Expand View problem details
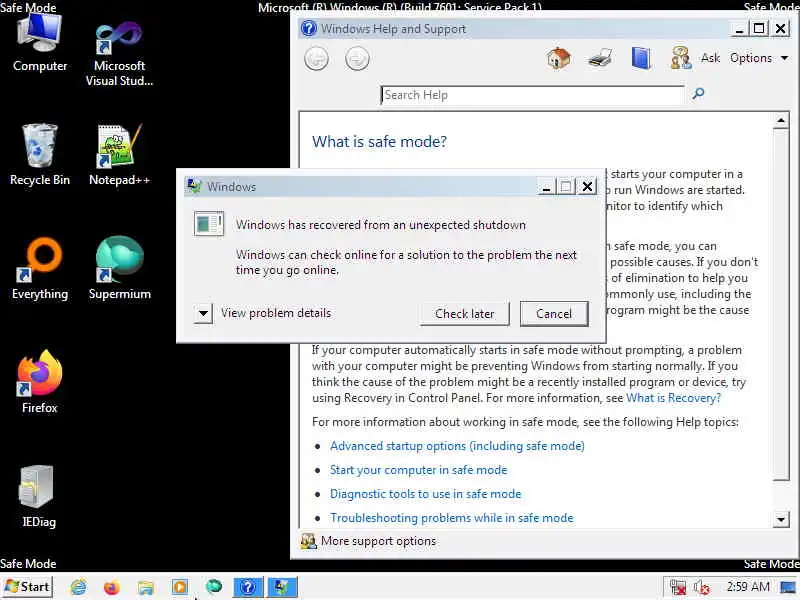Viewport: 800px width, 600px height. tap(203, 313)
